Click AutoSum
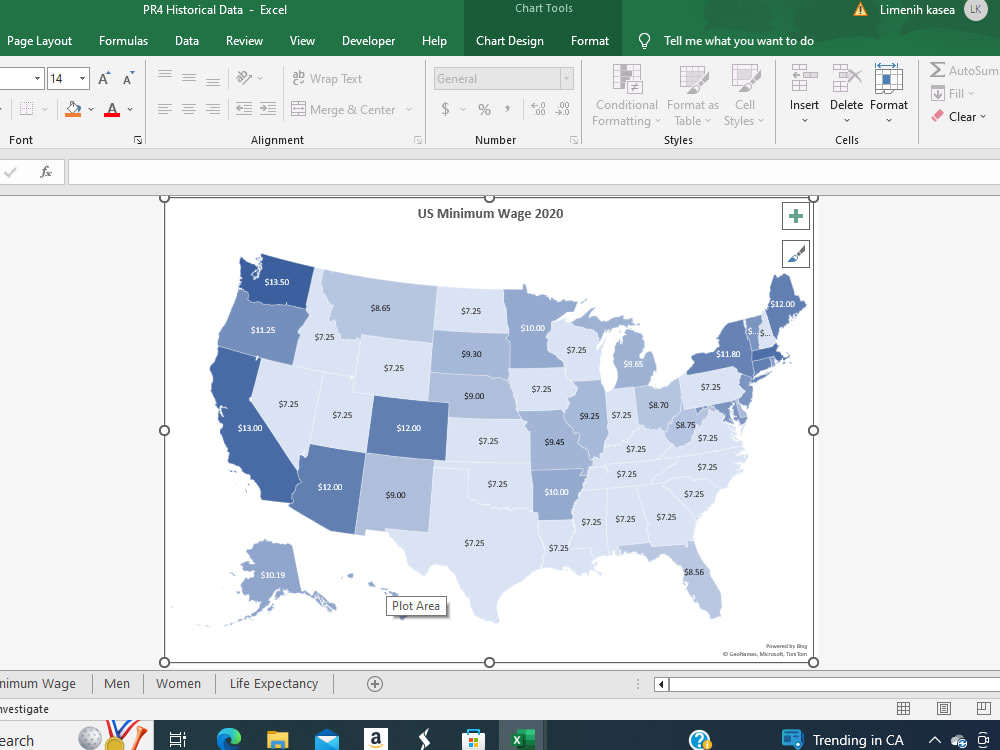Screen dimensions: 1000x750 point(964,70)
